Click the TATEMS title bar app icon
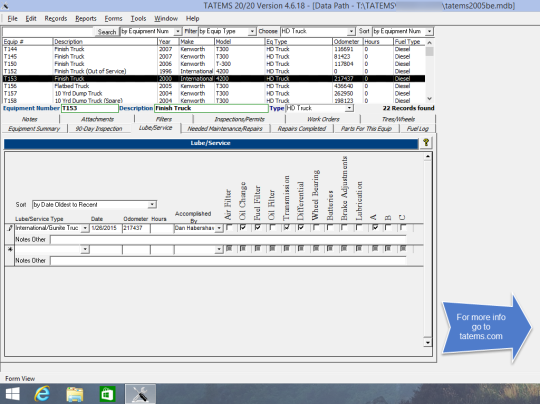540x404 pixels. 6,6
